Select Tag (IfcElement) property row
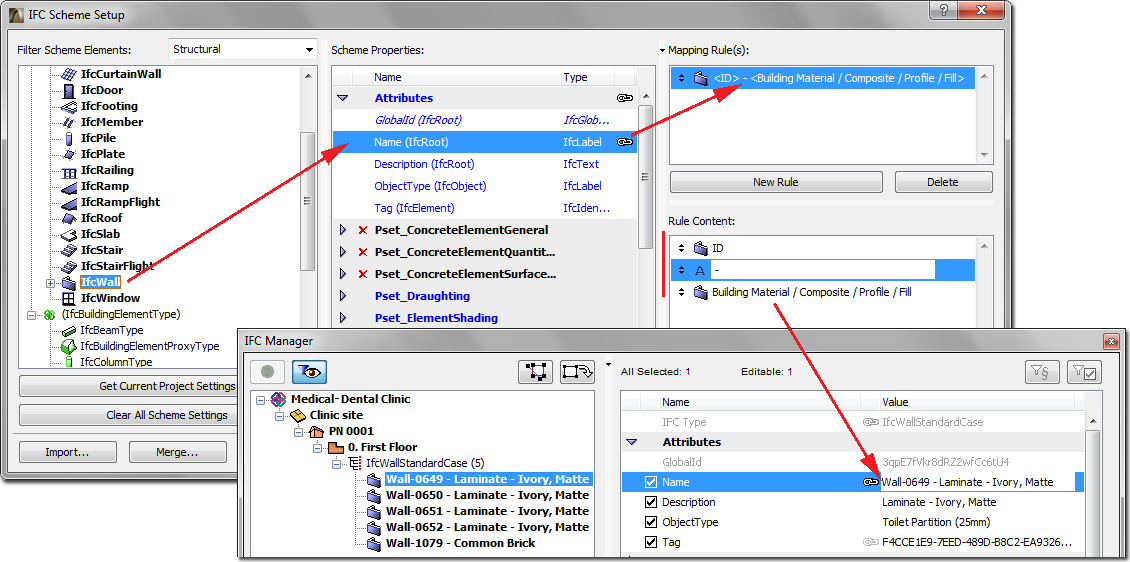This screenshot has height=562, width=1130. tap(484, 208)
